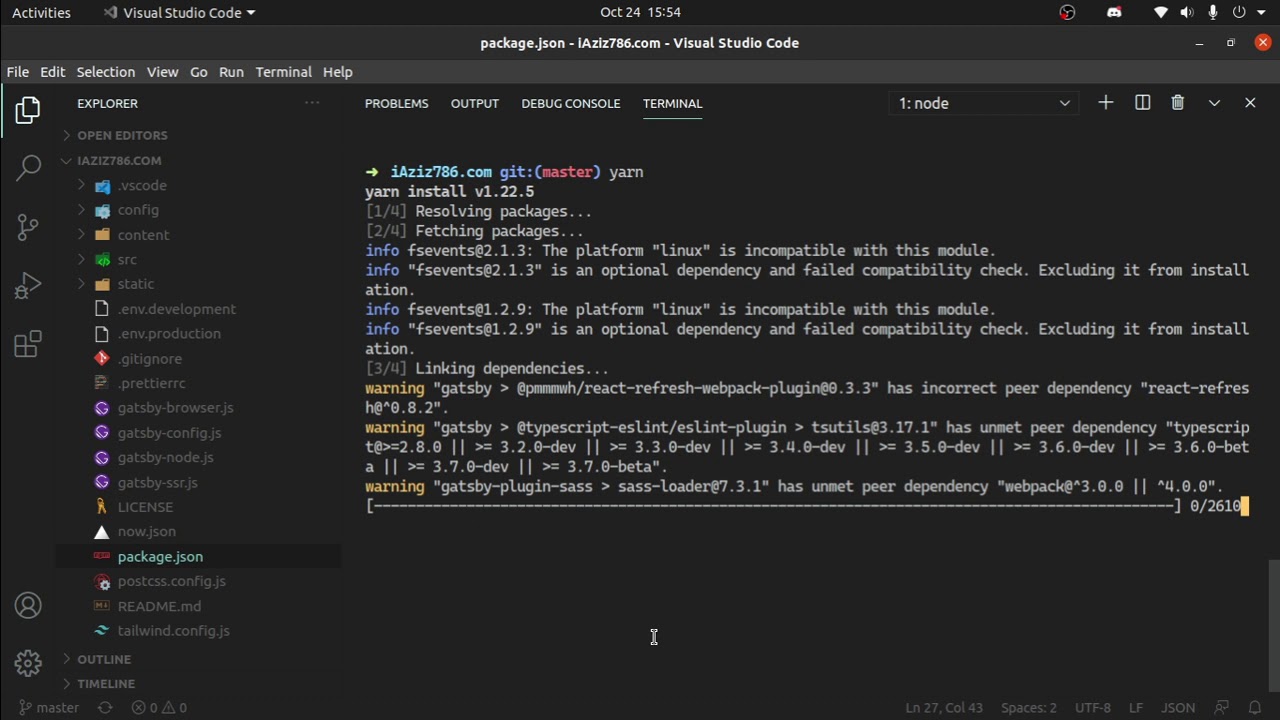
Task: Open errors and warnings count
Action: coord(159,707)
